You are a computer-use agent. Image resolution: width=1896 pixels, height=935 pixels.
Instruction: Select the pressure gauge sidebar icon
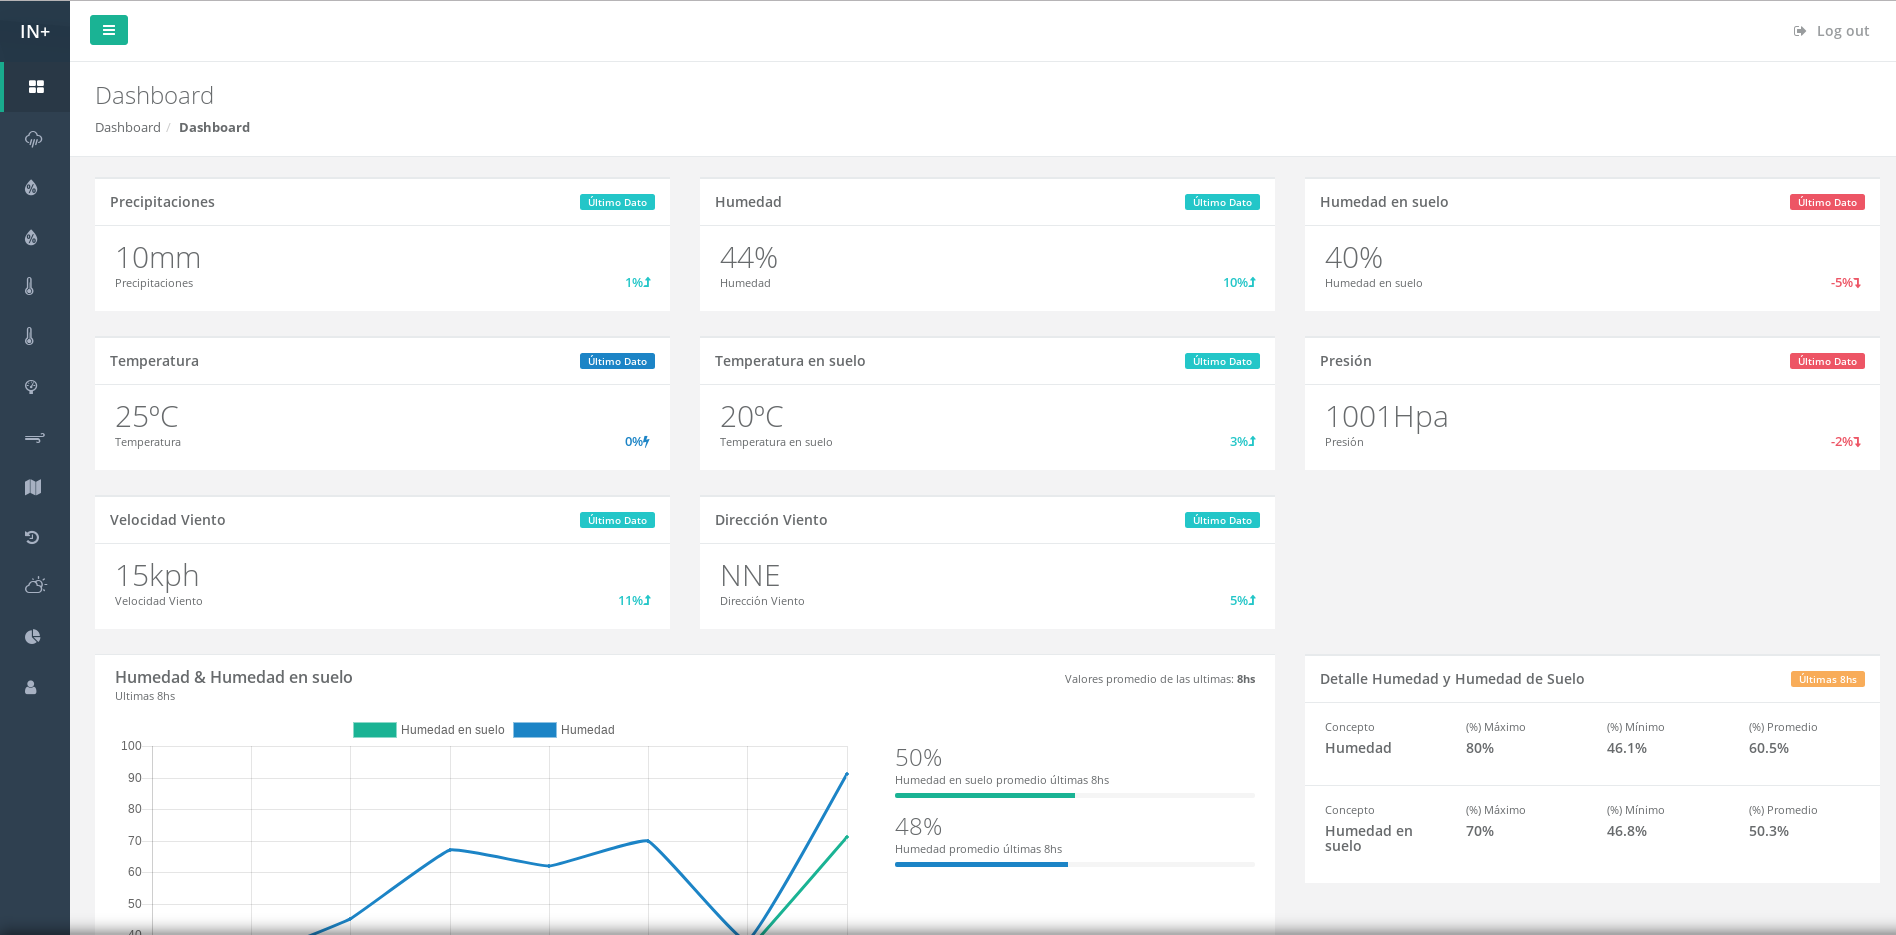(x=32, y=387)
